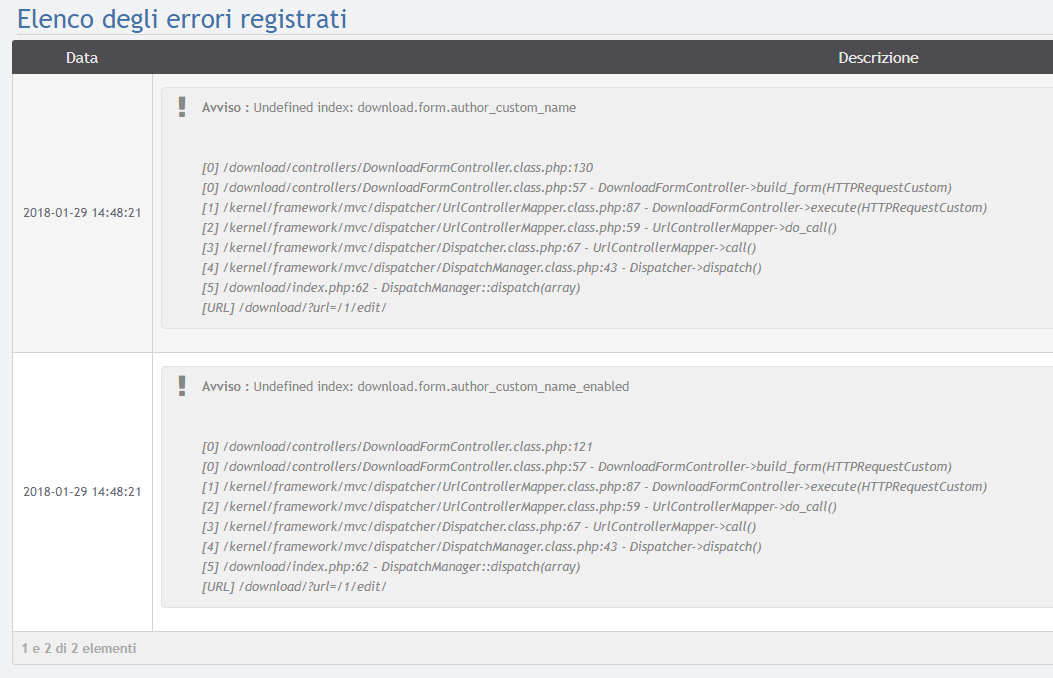Click the 'Elenco degli errori registrati' heading
This screenshot has height=678, width=1053.
point(182,18)
